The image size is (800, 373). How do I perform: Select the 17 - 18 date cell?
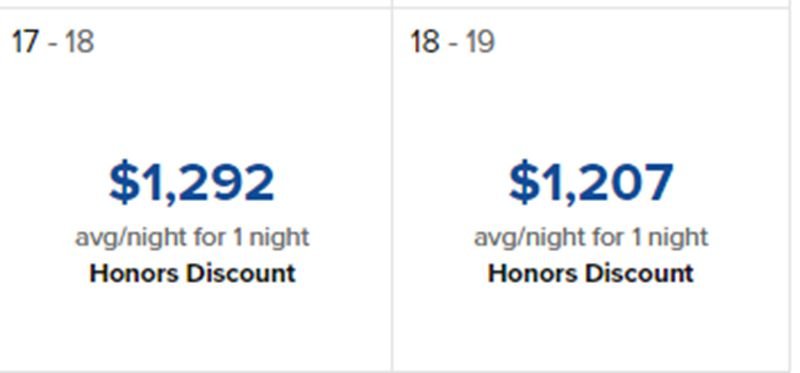pos(195,189)
